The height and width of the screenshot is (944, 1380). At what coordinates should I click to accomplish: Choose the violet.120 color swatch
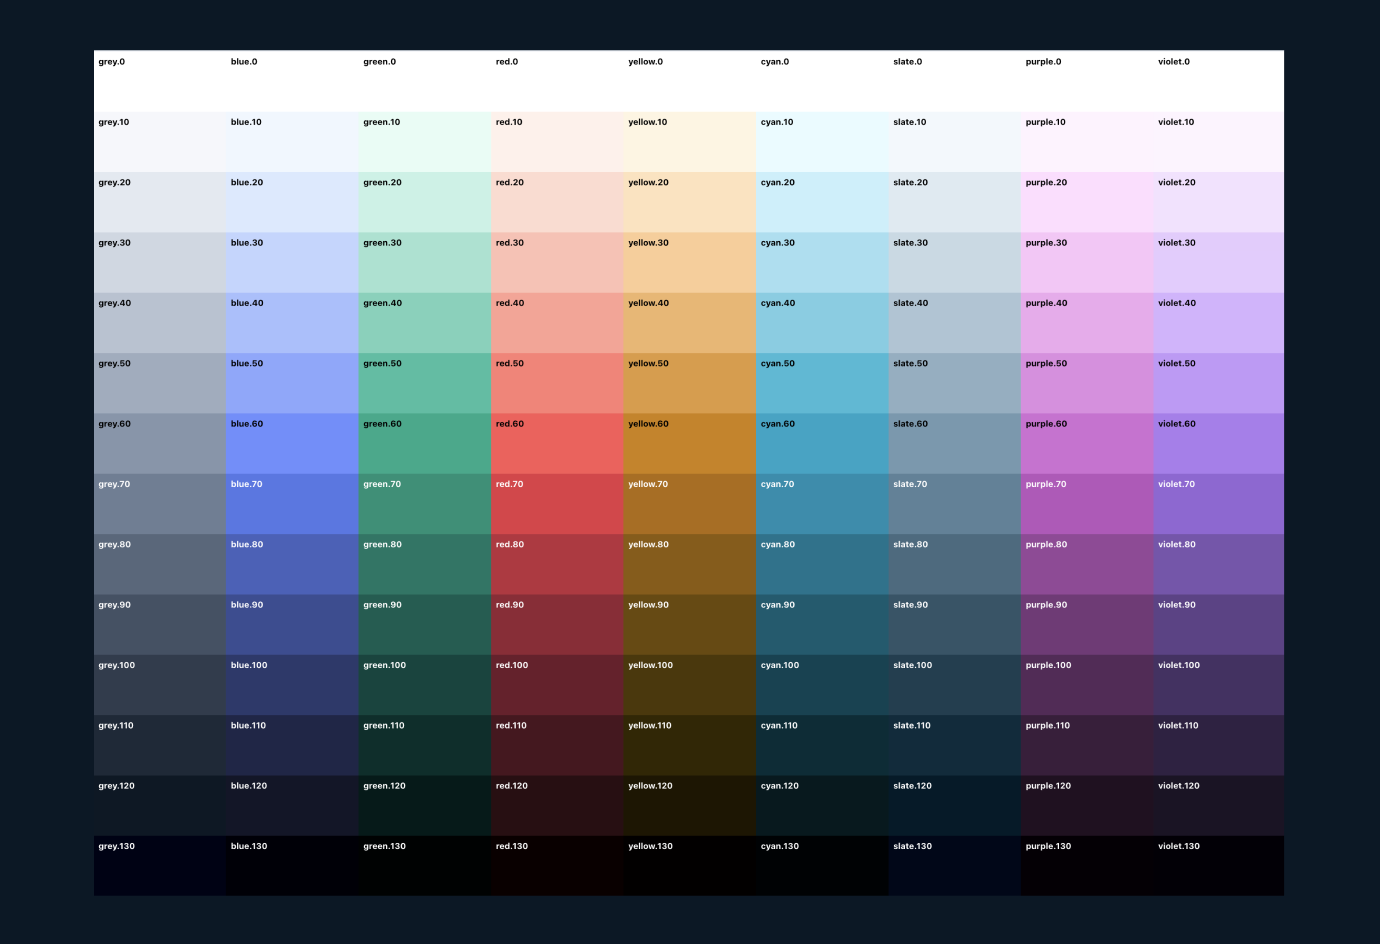[x=1219, y=805]
